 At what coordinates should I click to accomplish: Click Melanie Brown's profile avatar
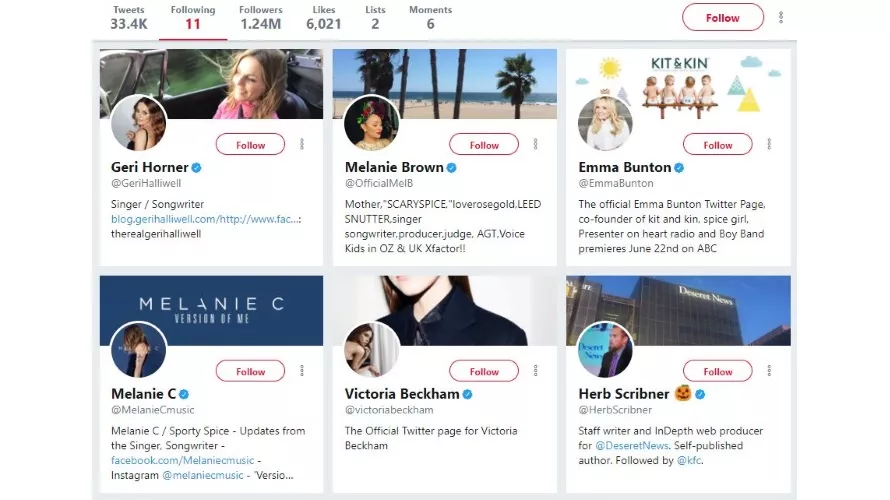coord(371,123)
